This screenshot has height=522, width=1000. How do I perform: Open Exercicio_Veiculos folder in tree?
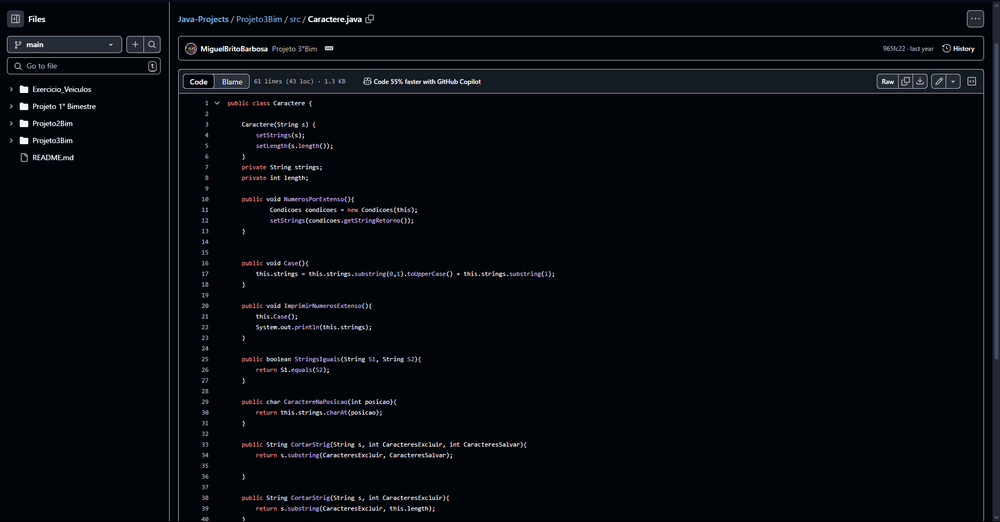point(61,89)
